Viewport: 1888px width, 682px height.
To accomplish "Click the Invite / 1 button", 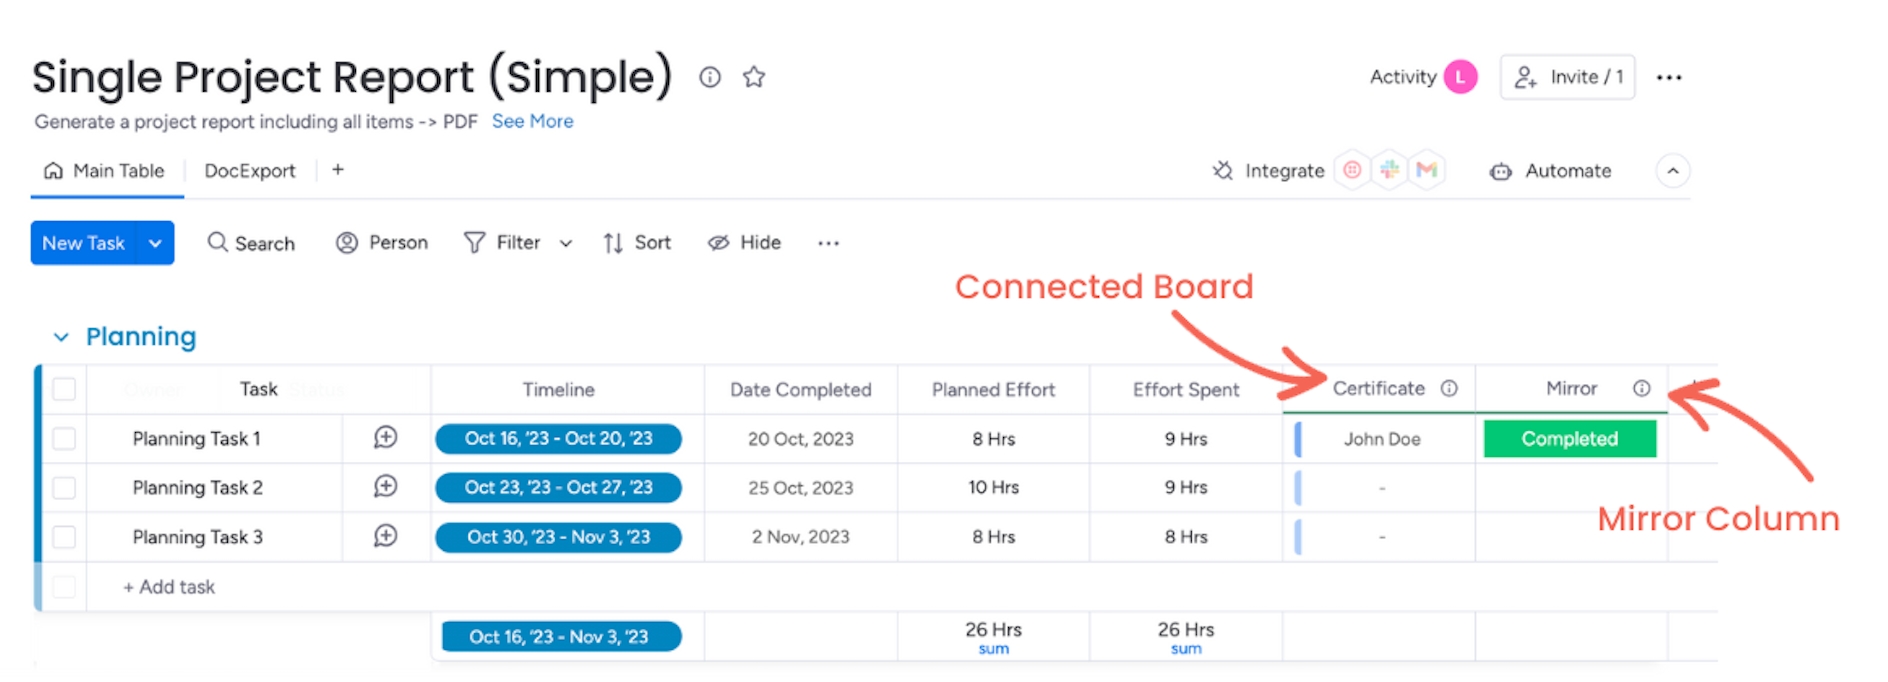I will tap(1567, 77).
